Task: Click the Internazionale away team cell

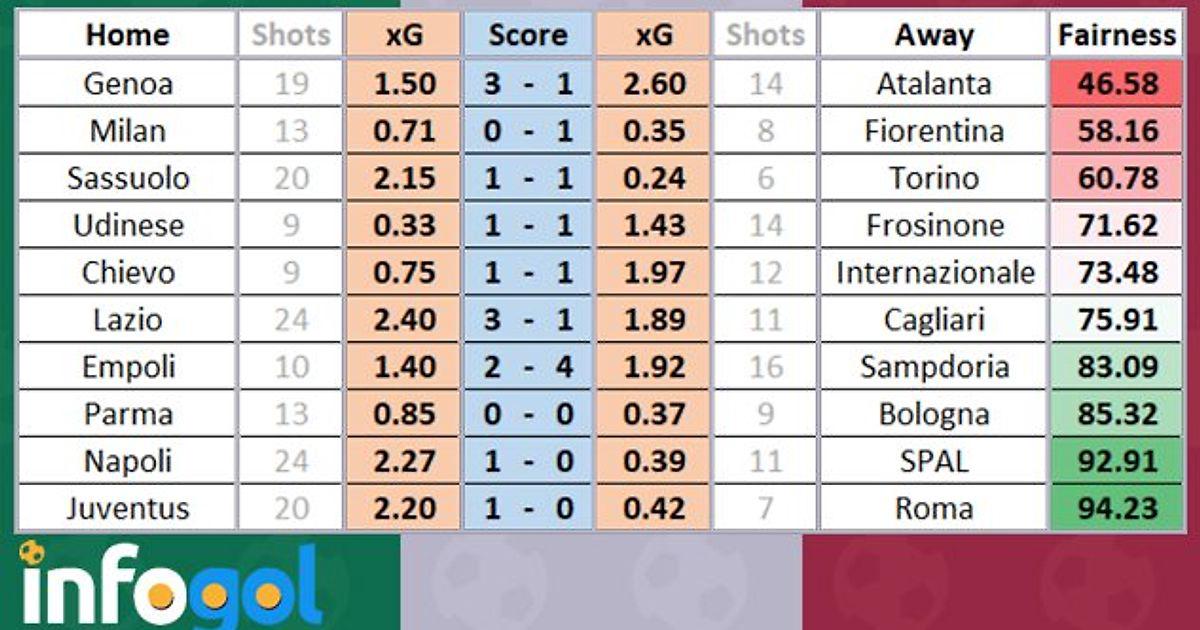Action: pos(934,272)
